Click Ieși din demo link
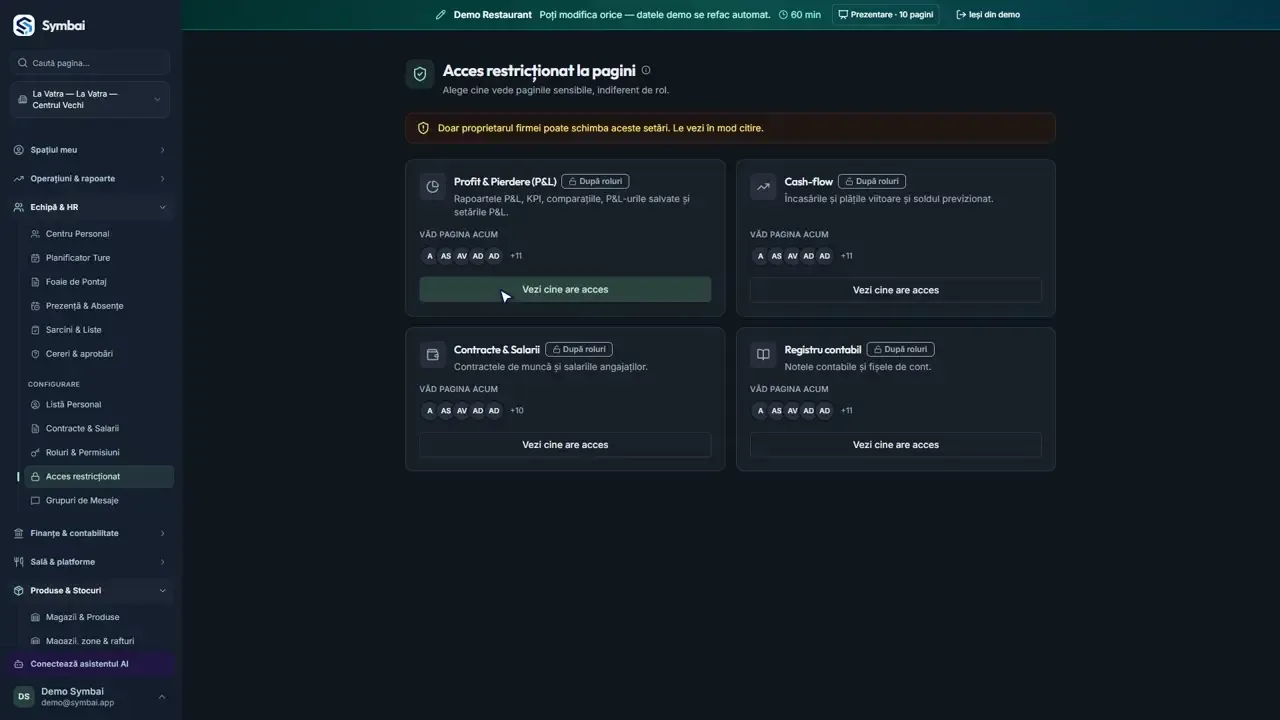Image resolution: width=1280 pixels, height=720 pixels. tap(988, 15)
